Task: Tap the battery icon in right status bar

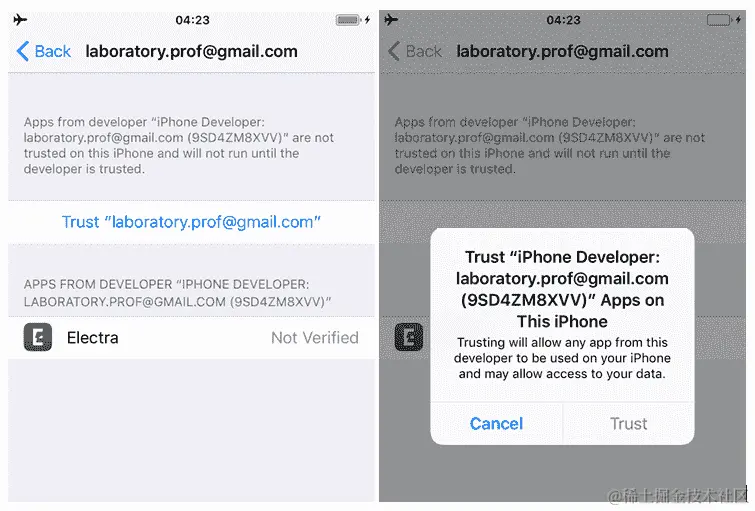Action: (719, 20)
